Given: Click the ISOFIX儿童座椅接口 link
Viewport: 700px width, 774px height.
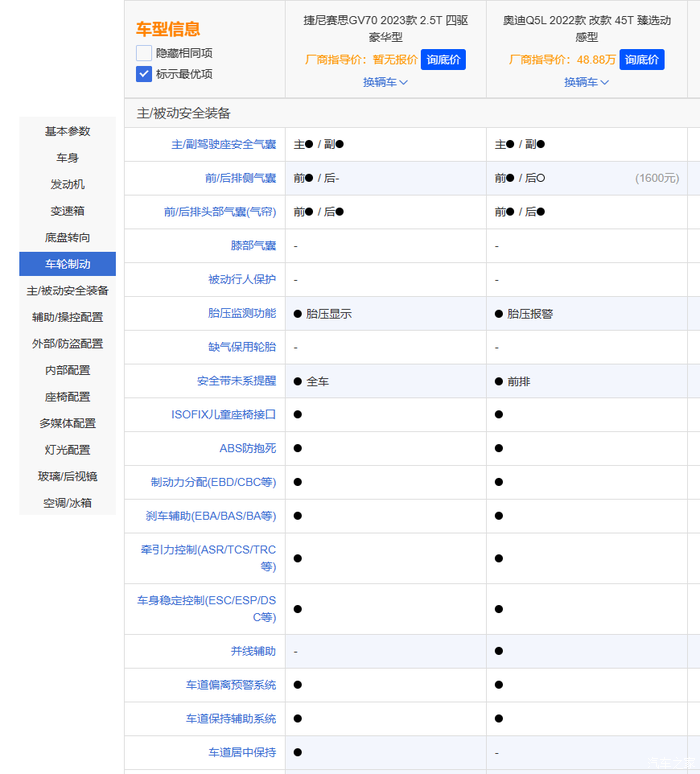Looking at the screenshot, I should [x=223, y=414].
